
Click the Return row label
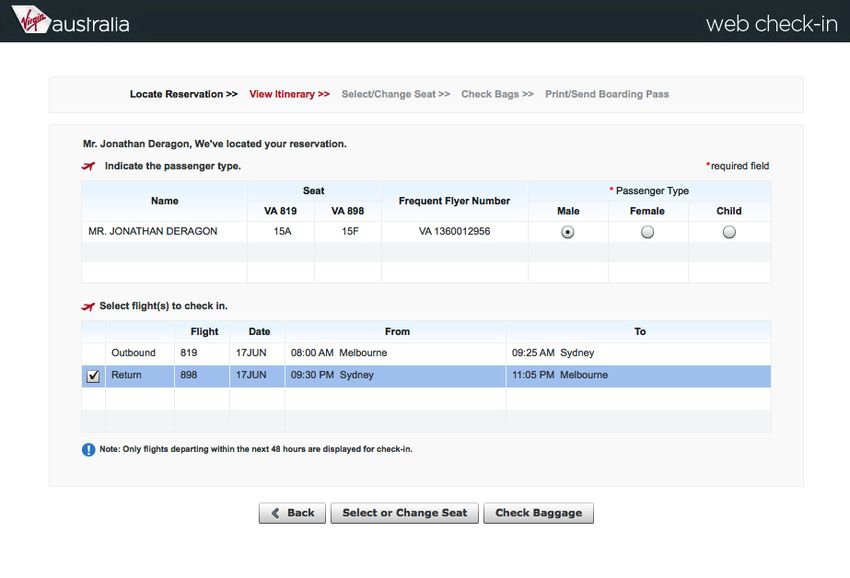click(126, 375)
